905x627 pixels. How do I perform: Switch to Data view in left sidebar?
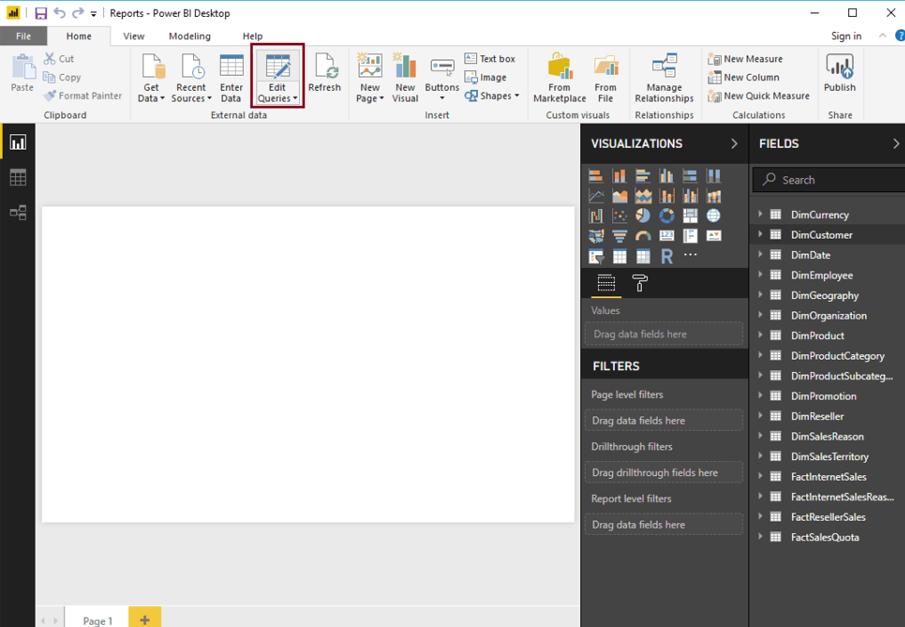(17, 178)
